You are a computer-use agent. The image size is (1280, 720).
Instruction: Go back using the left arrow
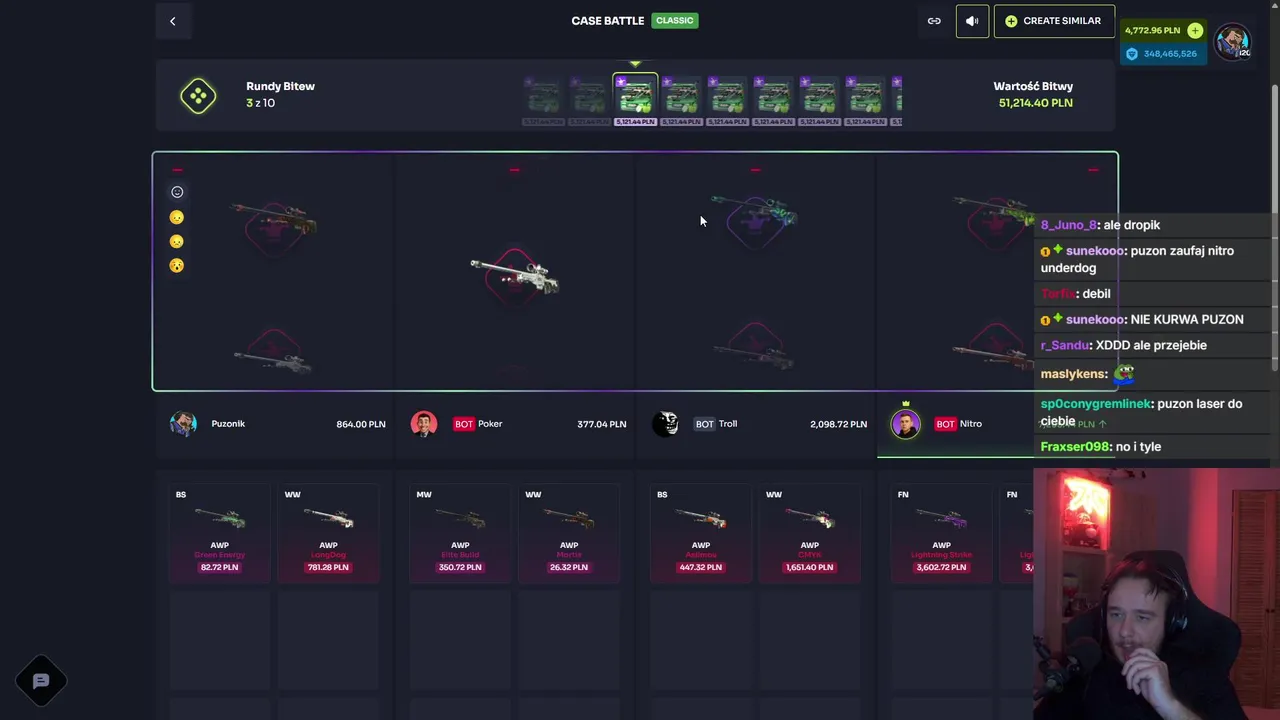pyautogui.click(x=172, y=21)
